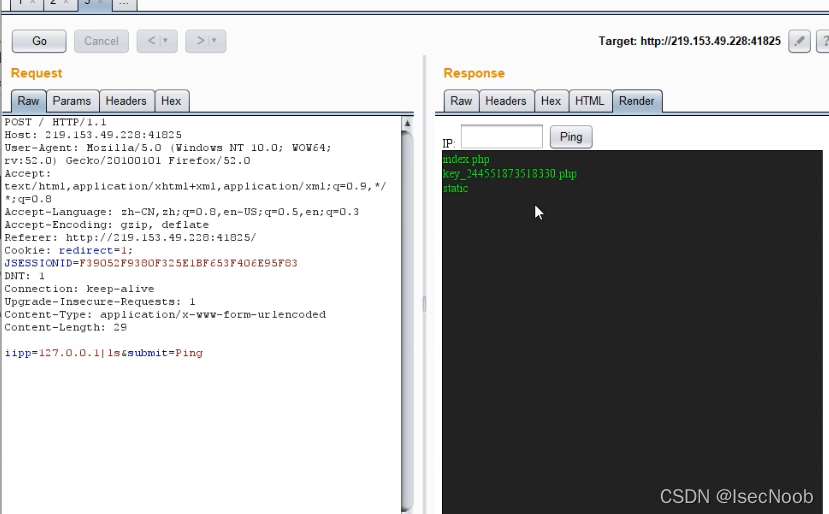Click the IP input field
Viewport: 829px width, 514px height.
click(502, 137)
